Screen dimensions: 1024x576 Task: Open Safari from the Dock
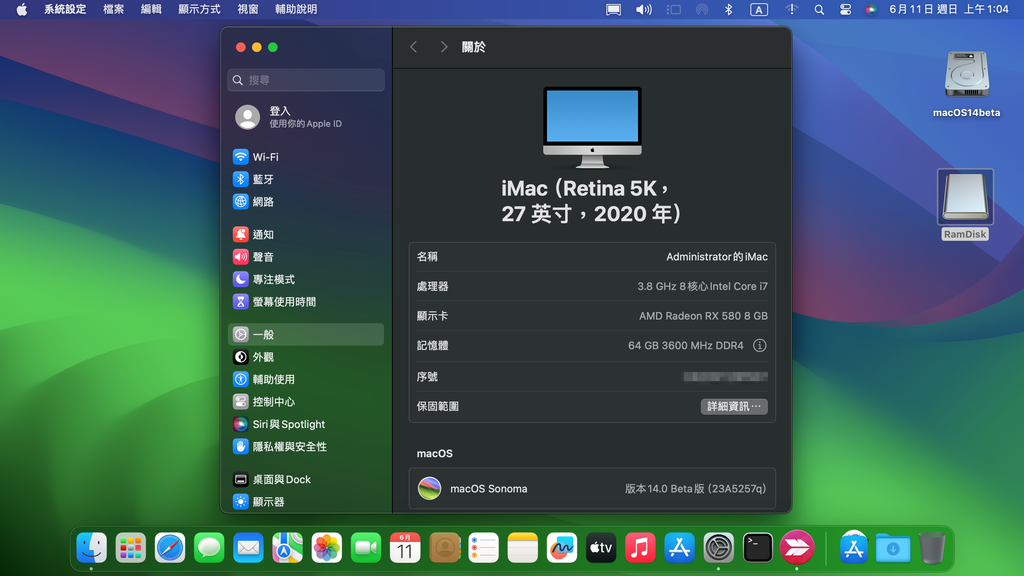[170, 548]
